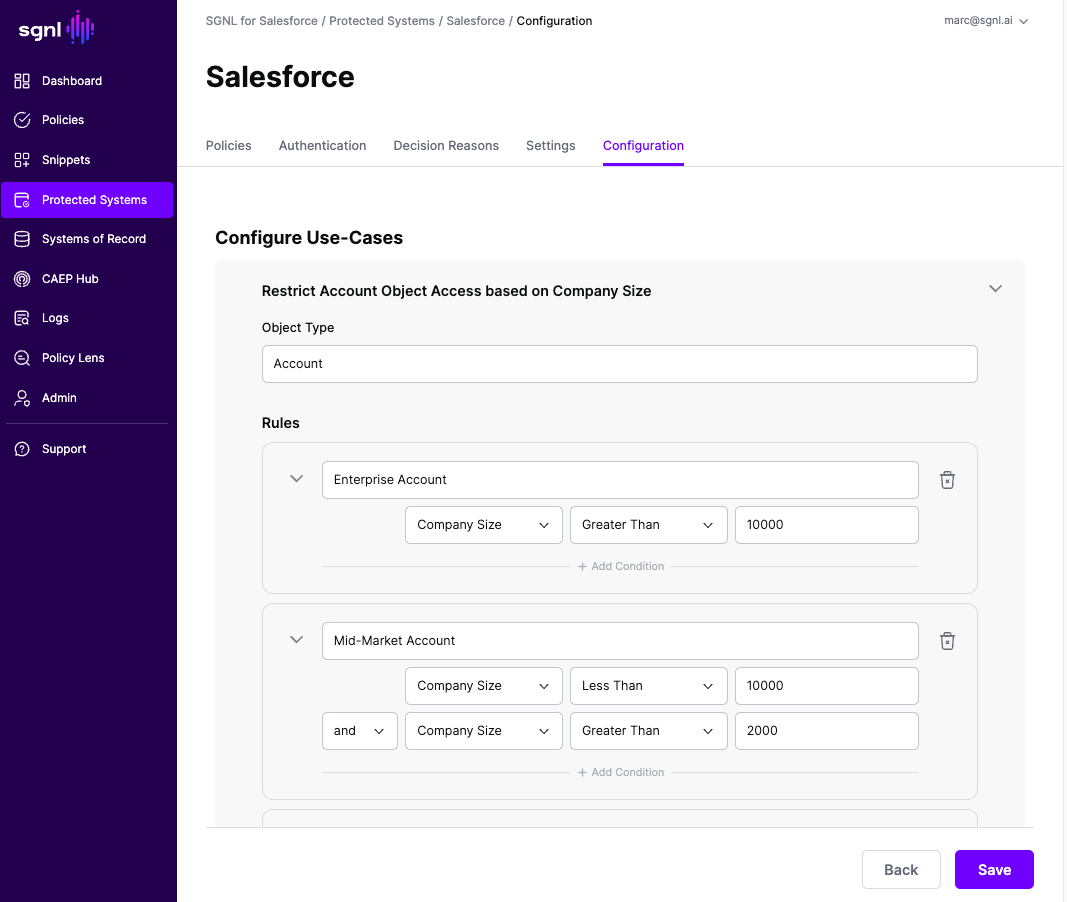Open Company Size dropdown beside Less Than

(x=483, y=686)
